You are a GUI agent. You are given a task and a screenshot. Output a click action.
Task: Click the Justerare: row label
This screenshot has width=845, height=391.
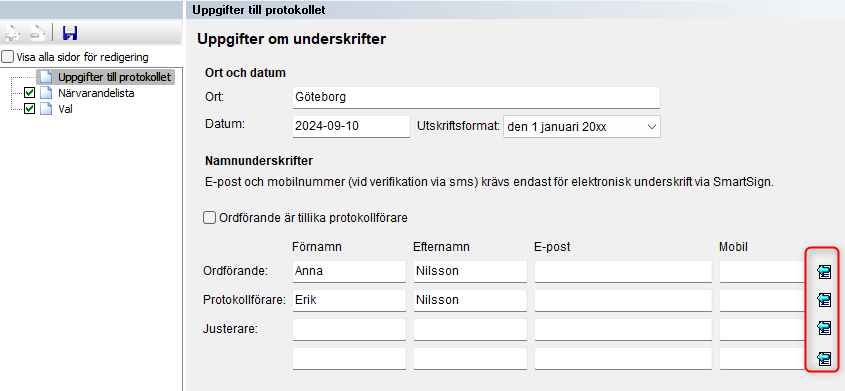pos(231,328)
